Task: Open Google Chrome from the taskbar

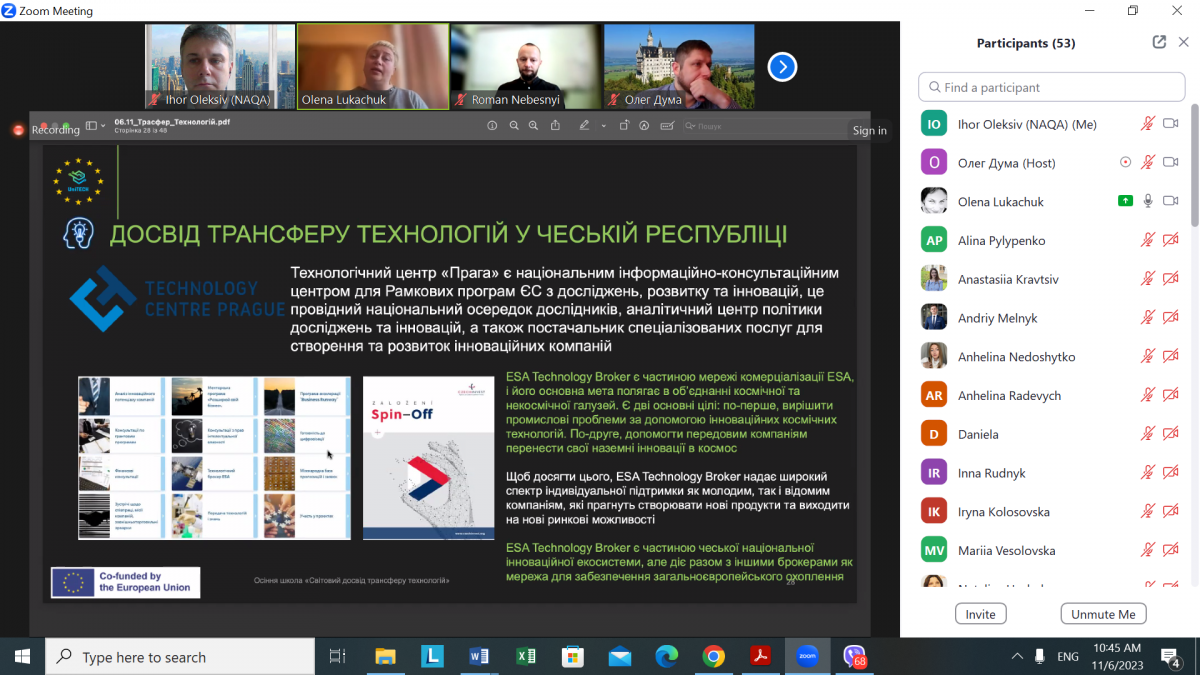Action: [x=713, y=657]
